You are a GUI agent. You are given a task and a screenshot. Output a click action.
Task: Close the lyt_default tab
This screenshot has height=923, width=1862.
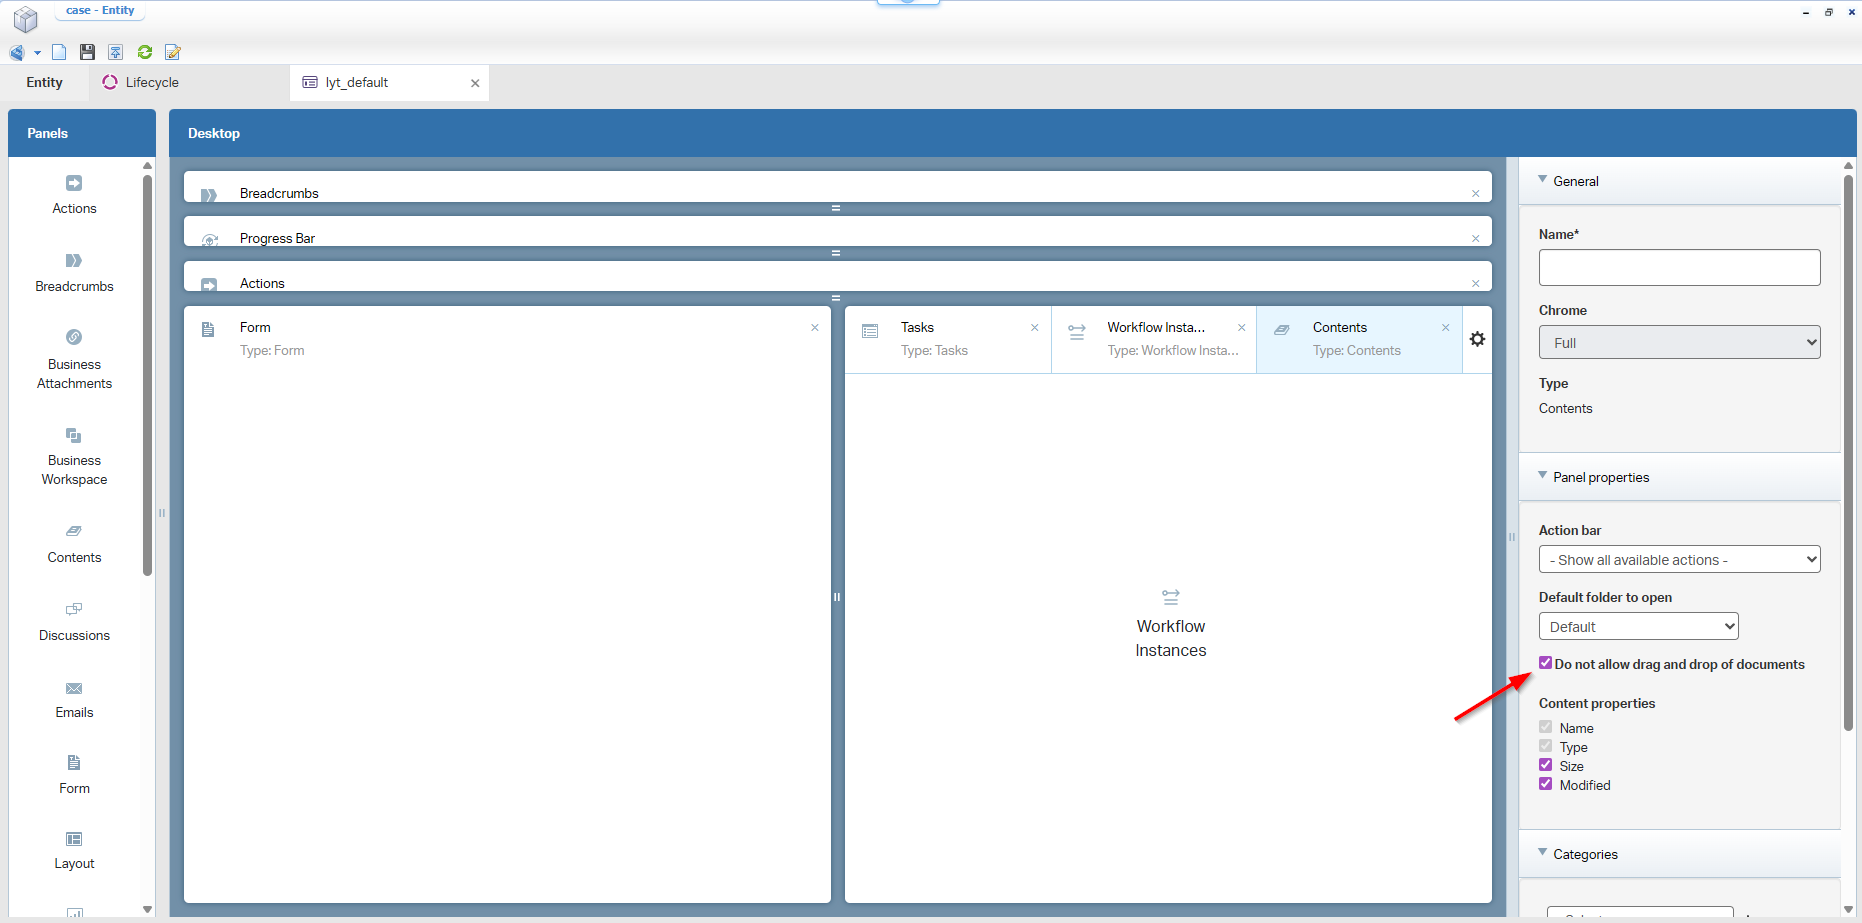pyautogui.click(x=475, y=83)
